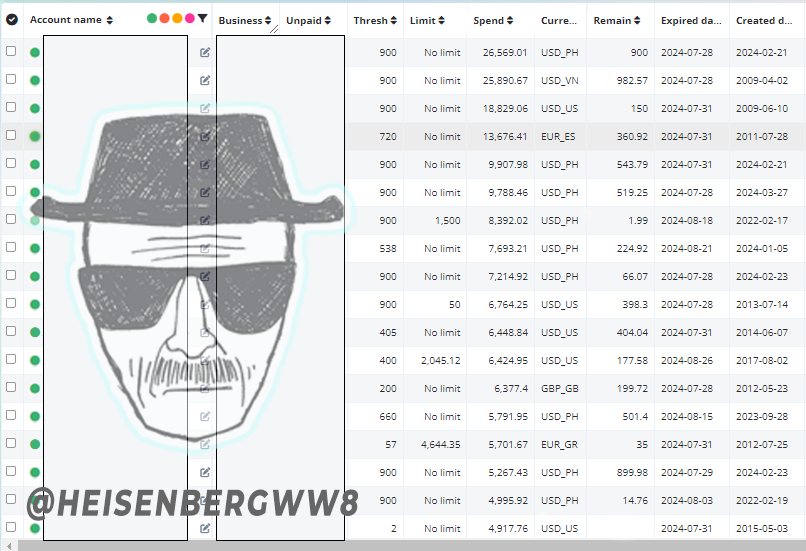Image resolution: width=806 pixels, height=551 pixels.
Task: Click the edit icon in the 5,701.67 spend row
Action: click(x=205, y=444)
